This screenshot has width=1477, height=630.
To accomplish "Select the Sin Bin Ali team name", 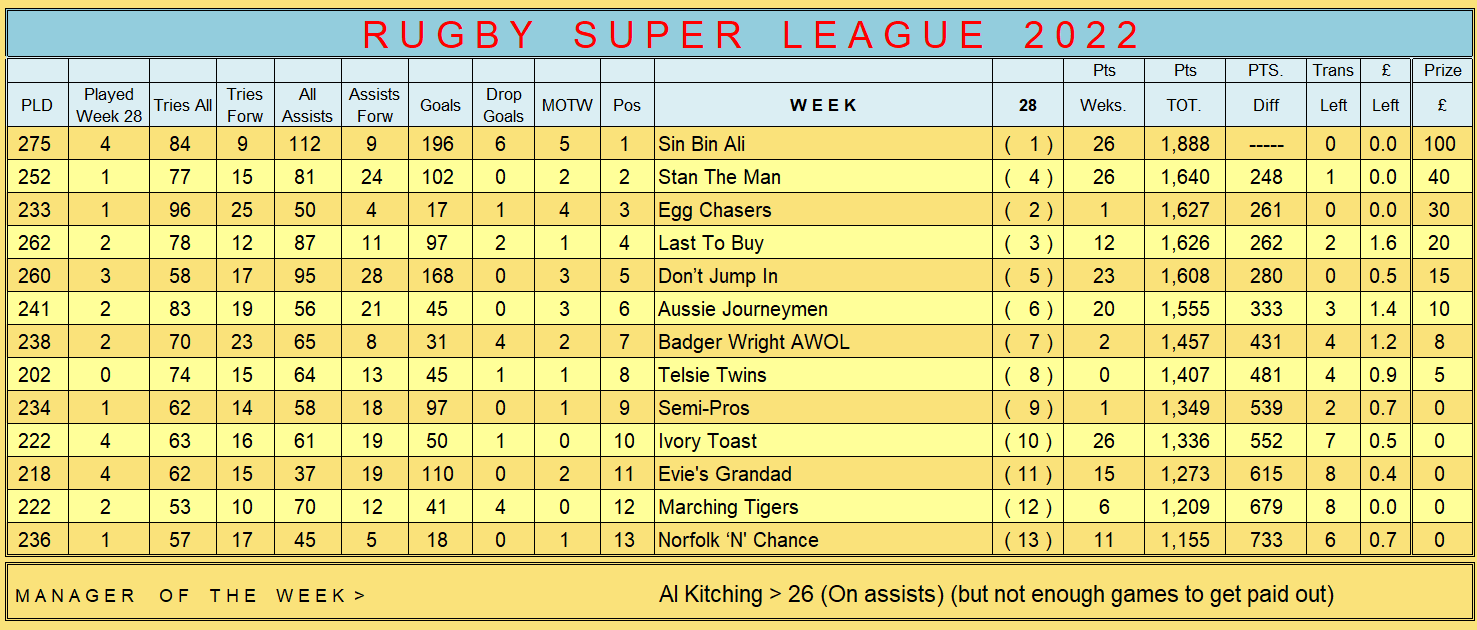I will 704,144.
